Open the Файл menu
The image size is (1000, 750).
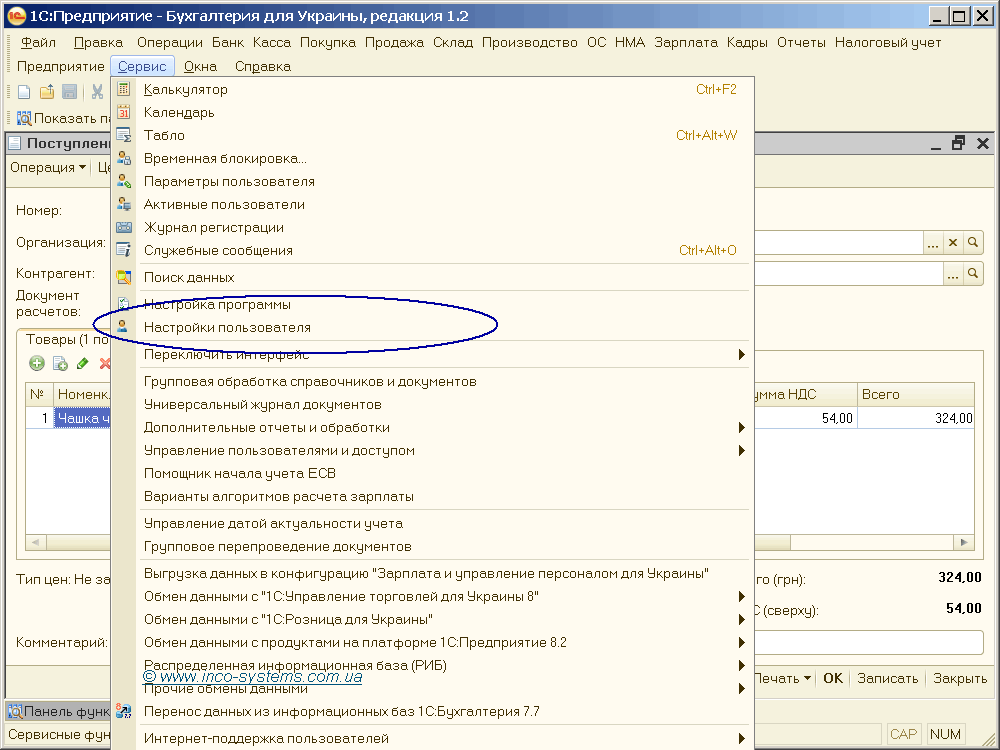click(x=38, y=42)
